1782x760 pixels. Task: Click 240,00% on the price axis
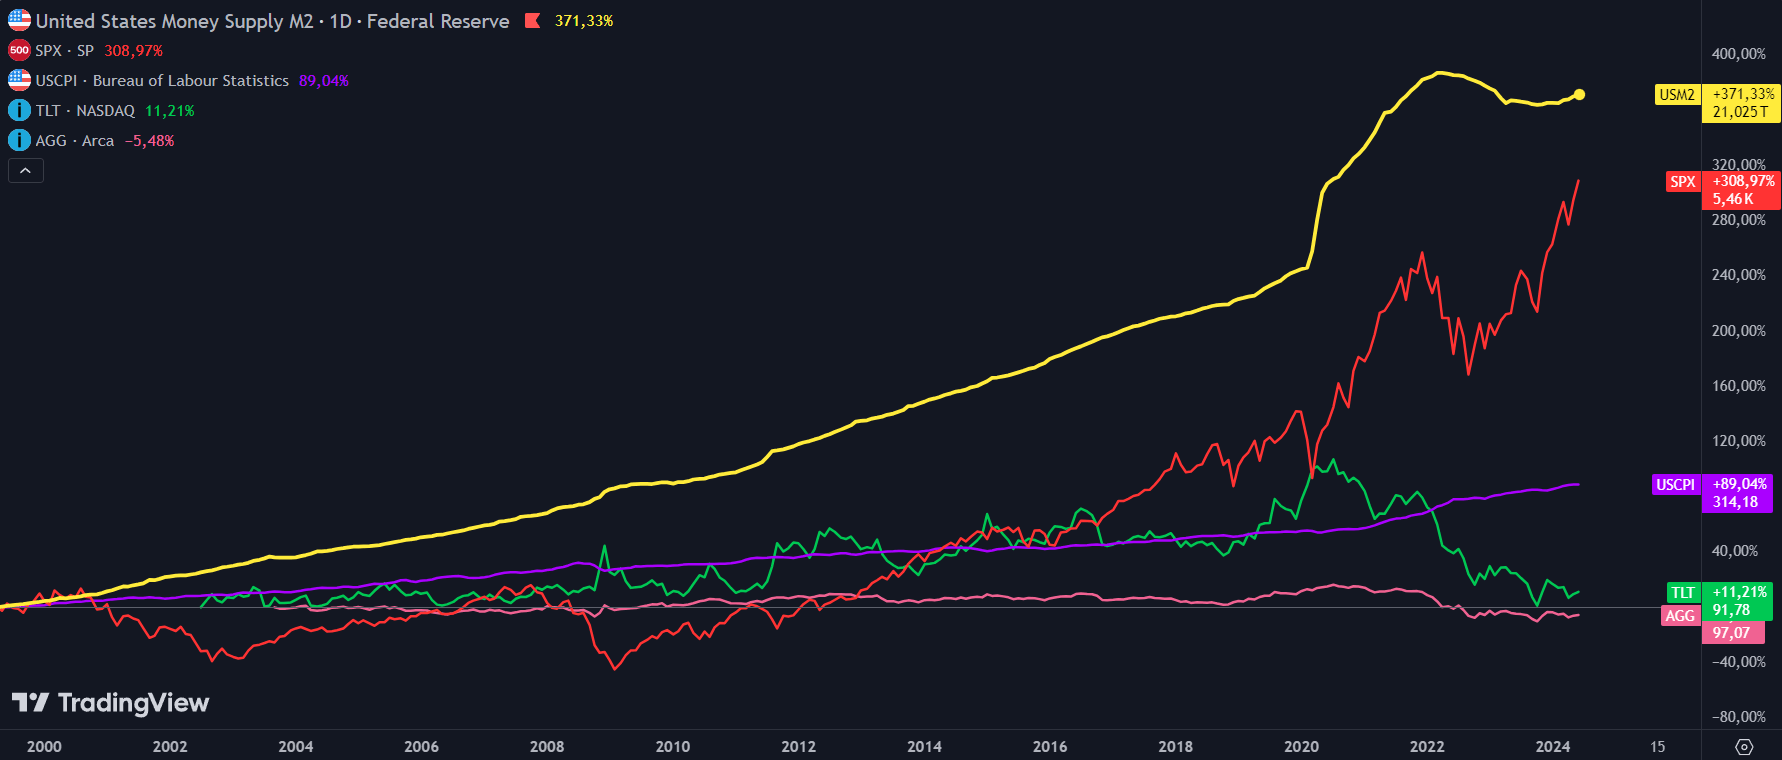click(1738, 275)
